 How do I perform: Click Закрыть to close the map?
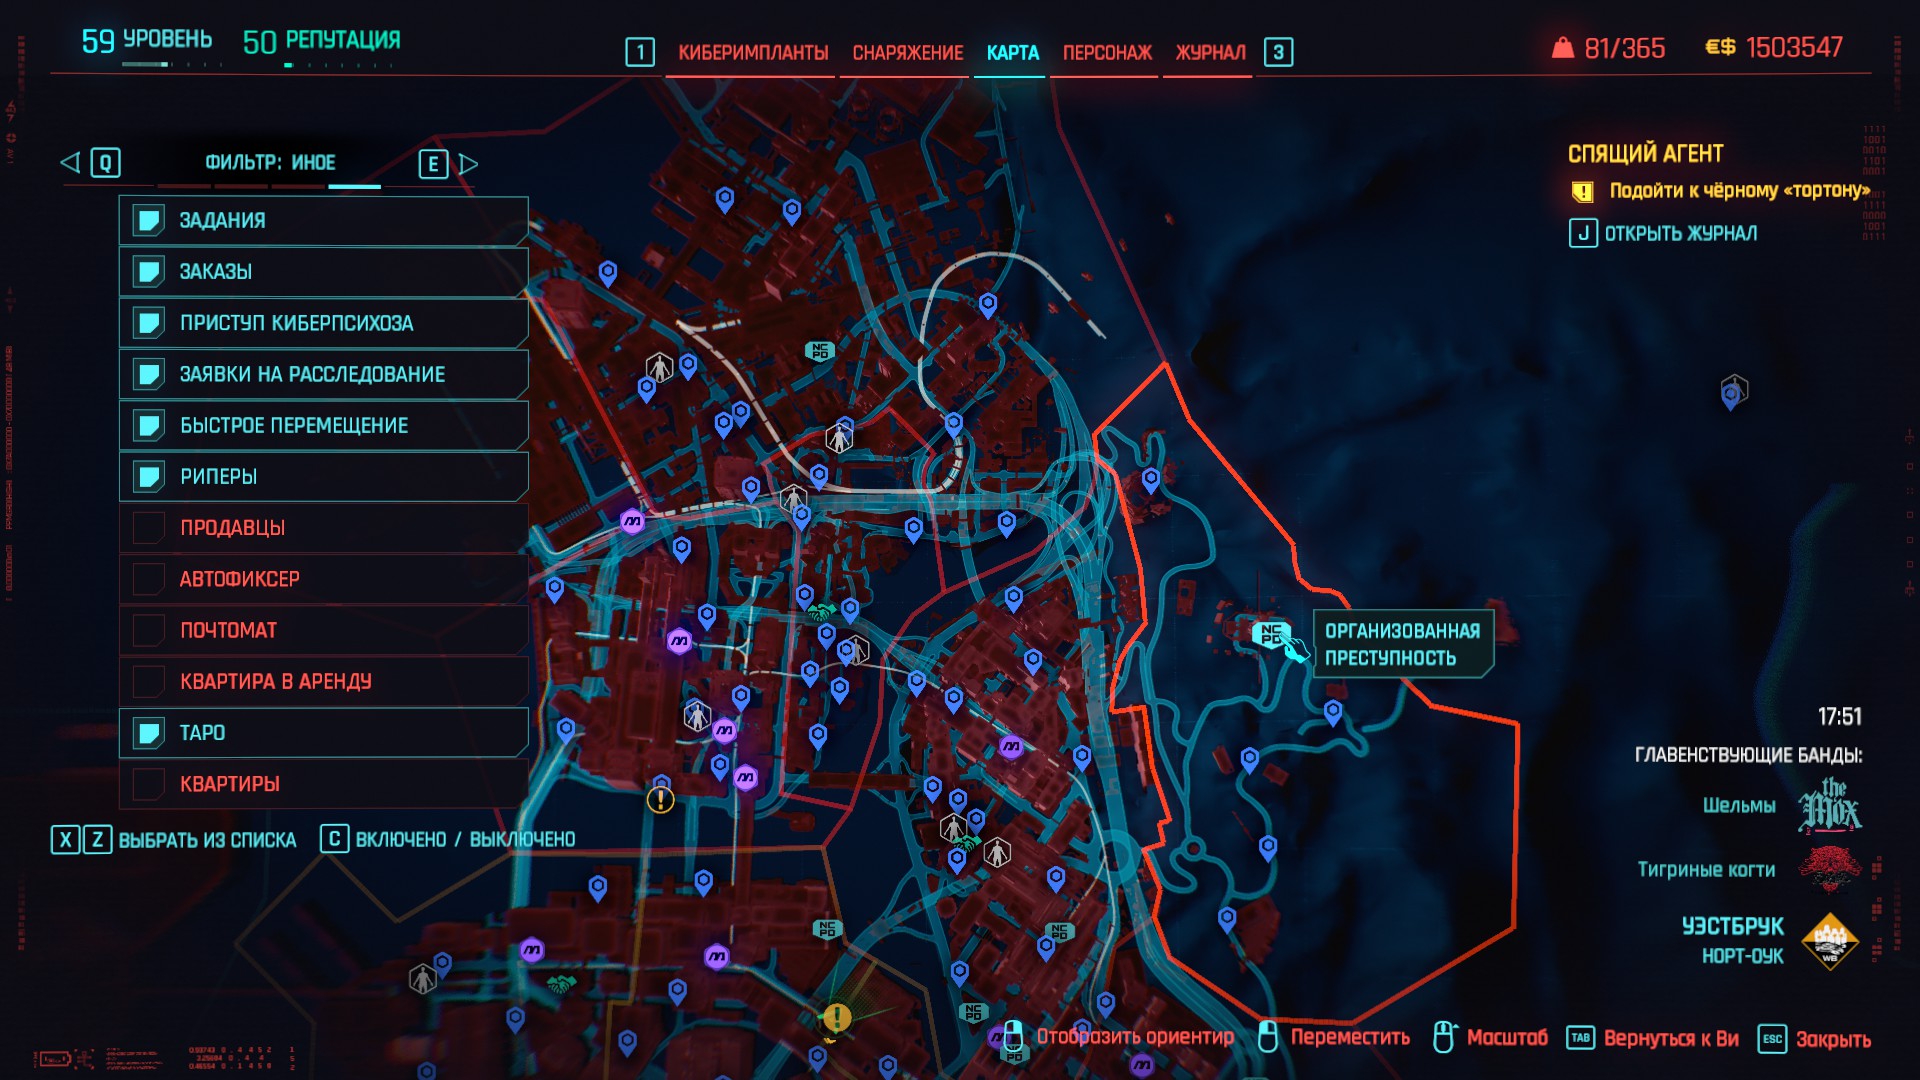pyautogui.click(x=1832, y=1039)
